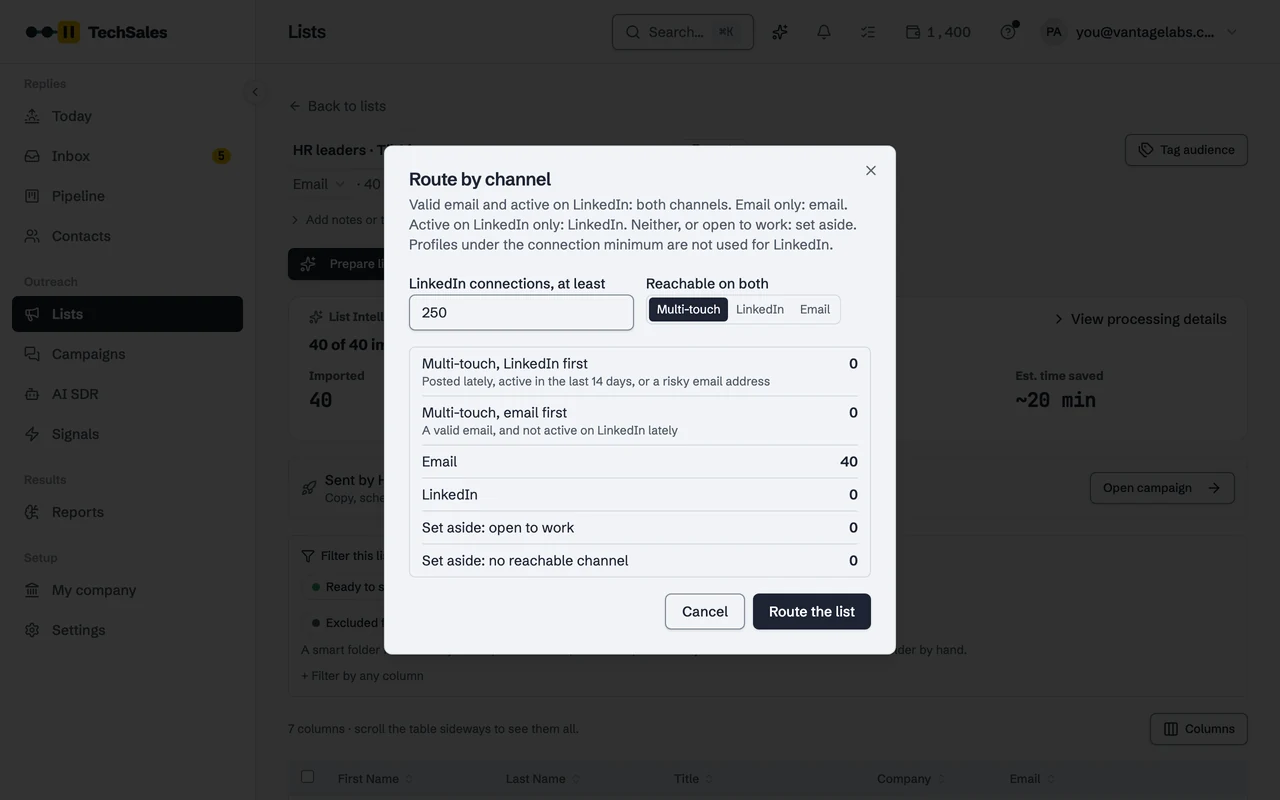Click Route the list button
Image resolution: width=1280 pixels, height=800 pixels.
click(812, 612)
